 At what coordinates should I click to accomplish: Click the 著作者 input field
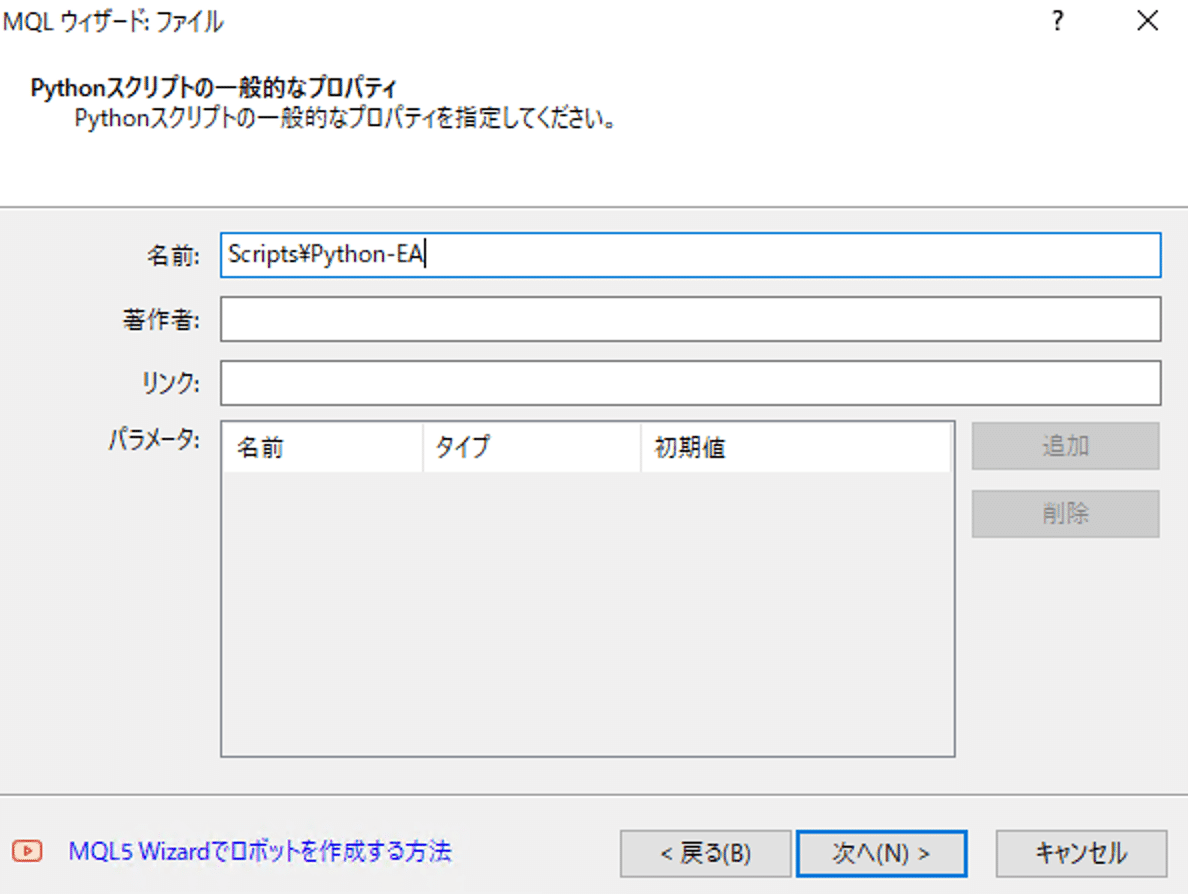coord(690,319)
